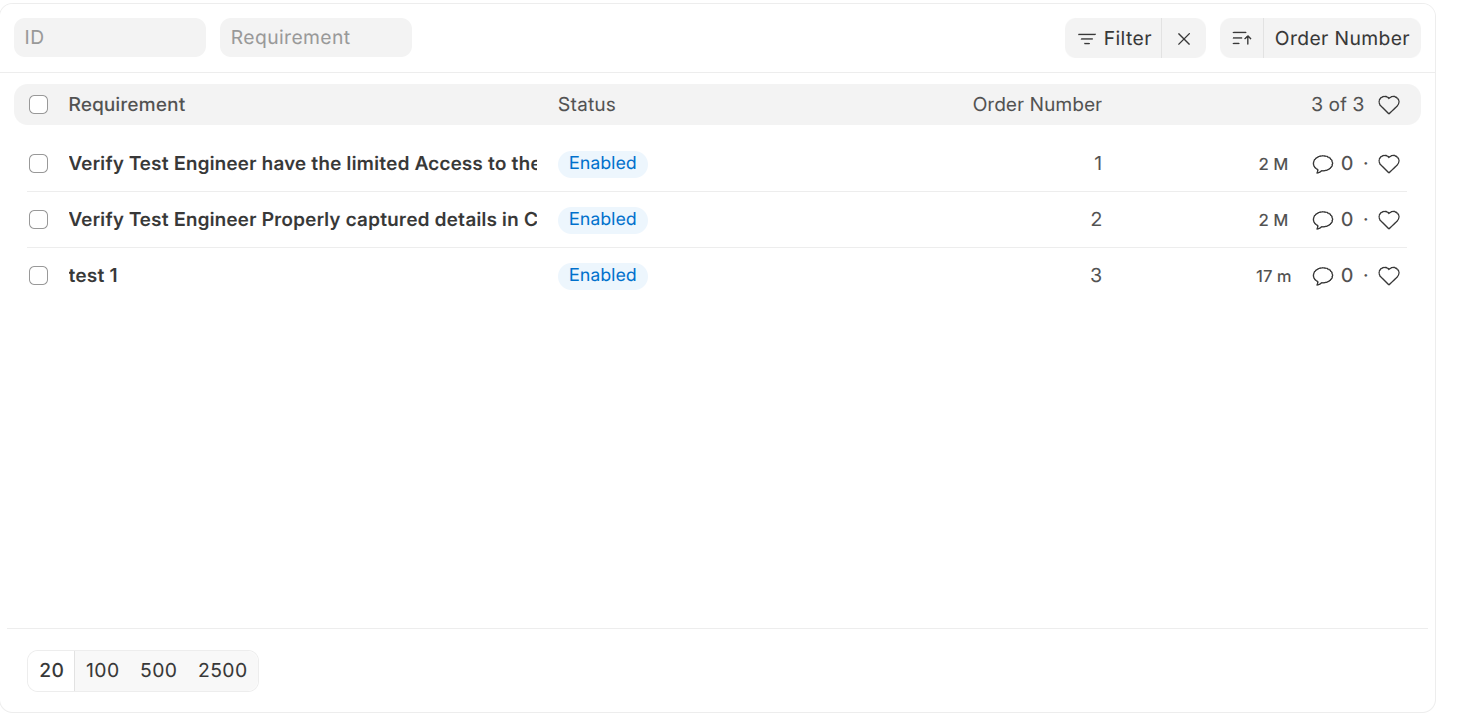
Task: Set page size to 500
Action: 159,671
